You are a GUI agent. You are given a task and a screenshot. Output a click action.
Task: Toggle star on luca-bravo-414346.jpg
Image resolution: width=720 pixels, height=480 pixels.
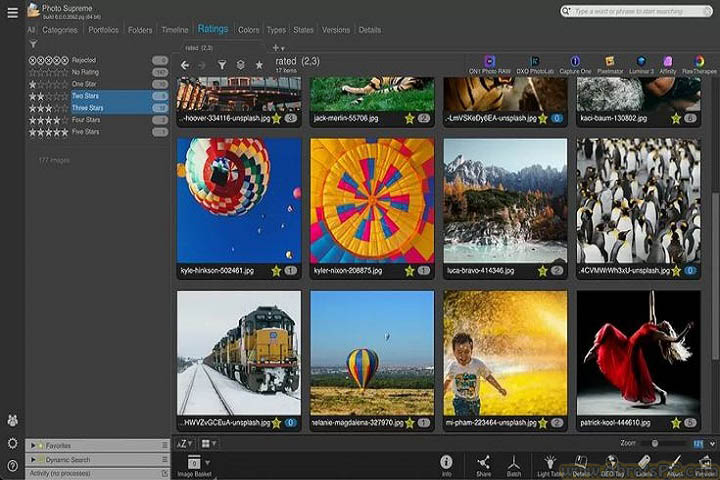coord(543,271)
